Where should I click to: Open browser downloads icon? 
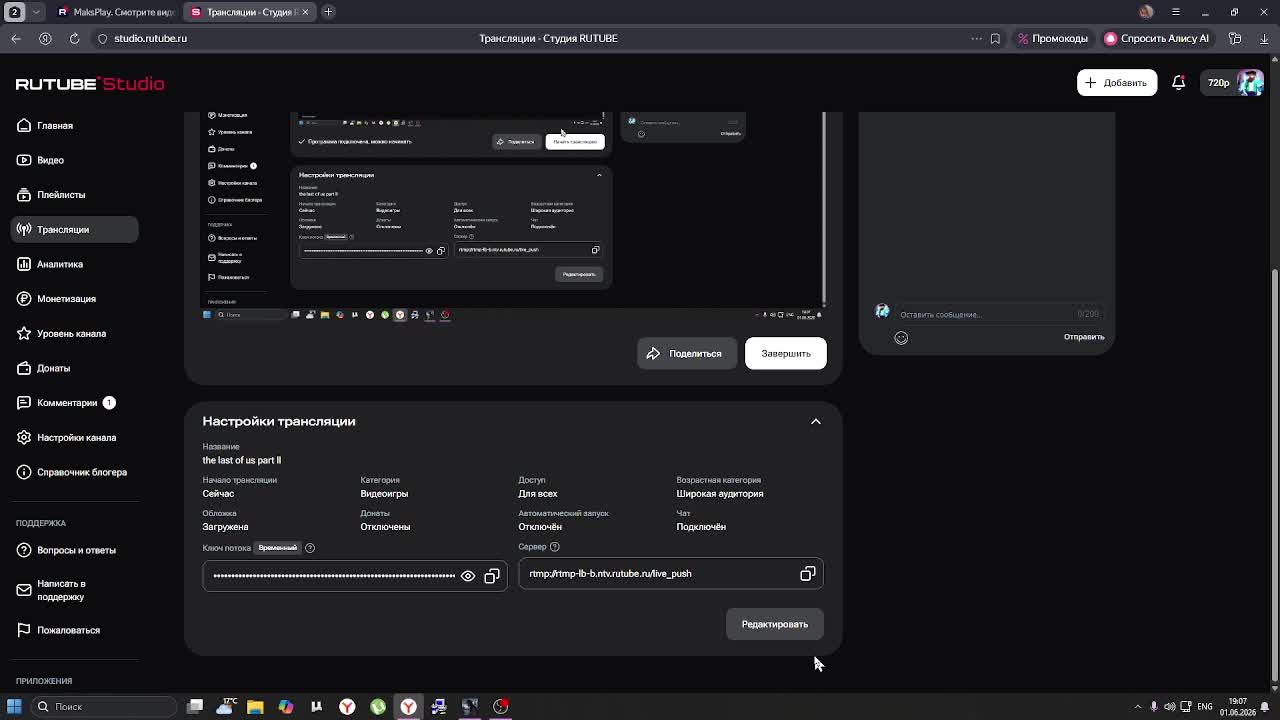1264,38
